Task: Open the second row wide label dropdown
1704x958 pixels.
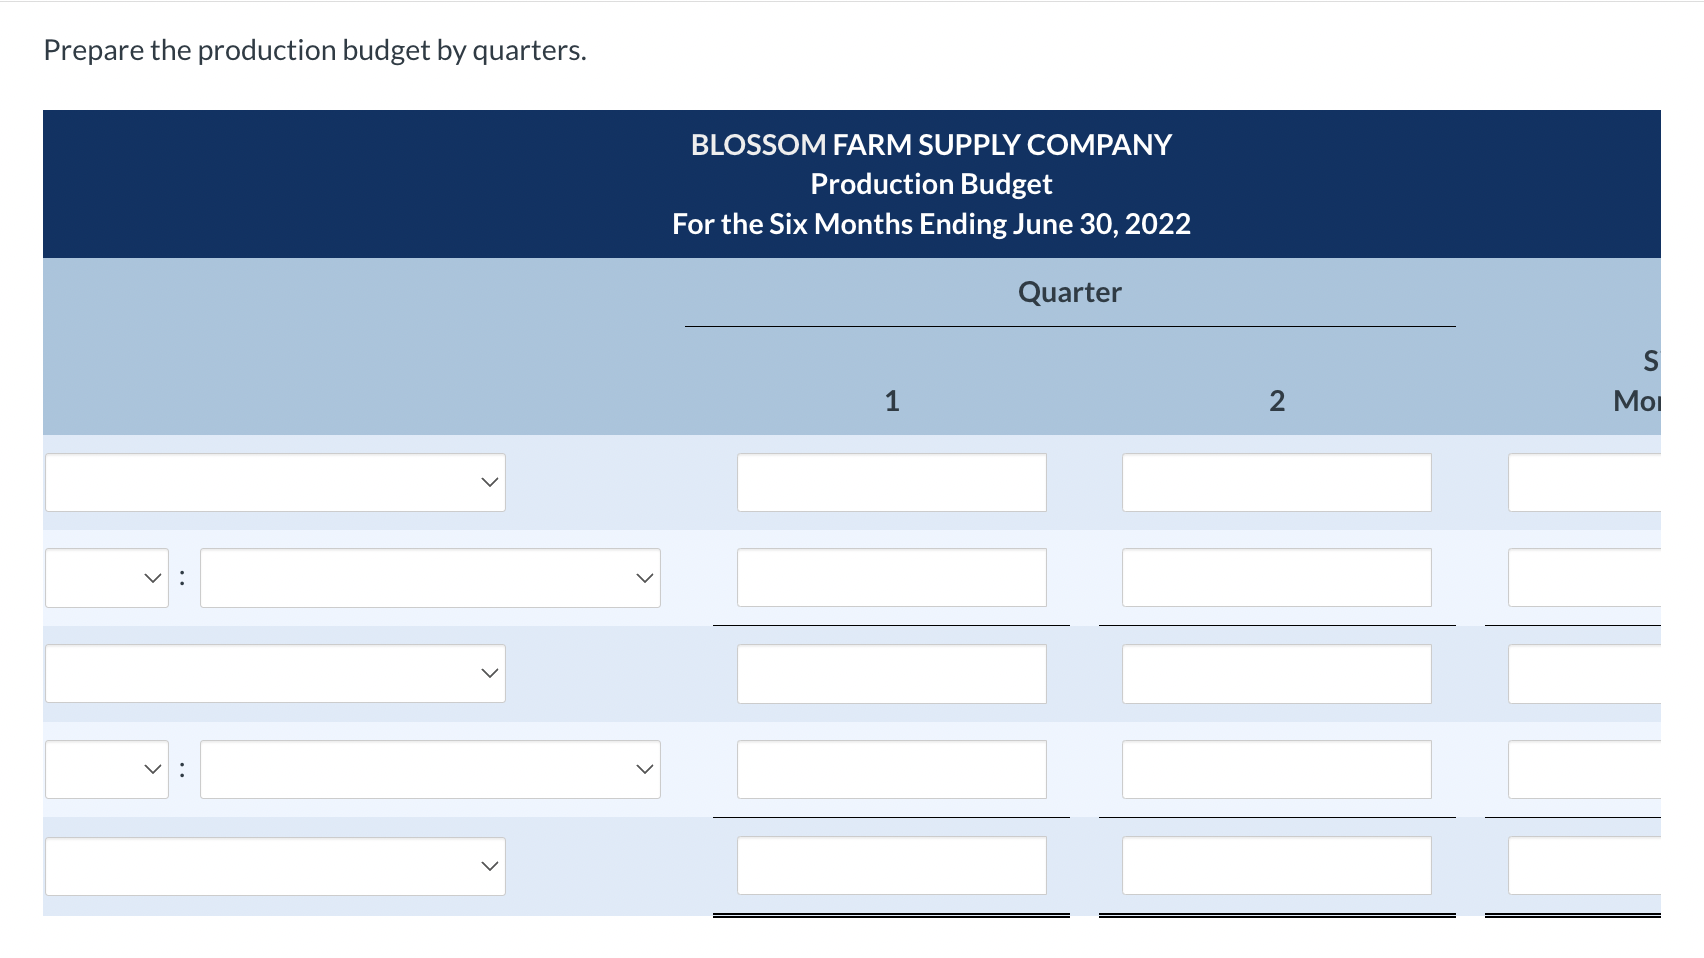Action: [x=430, y=578]
